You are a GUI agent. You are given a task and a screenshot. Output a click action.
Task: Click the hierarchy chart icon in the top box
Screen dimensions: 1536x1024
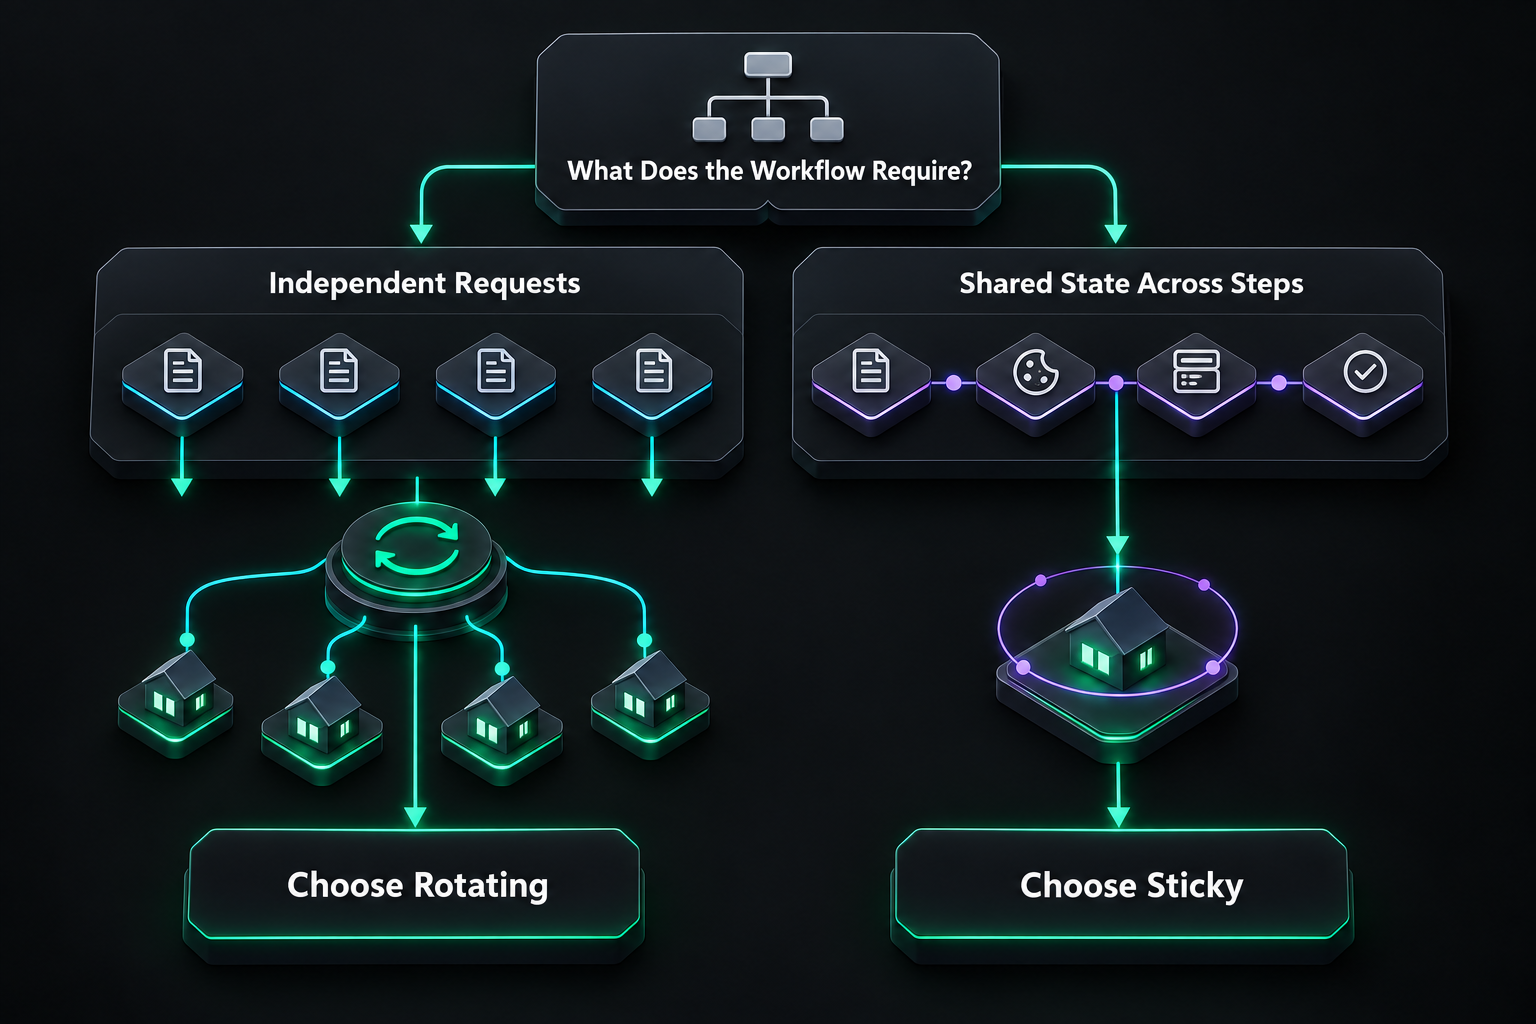click(x=768, y=97)
